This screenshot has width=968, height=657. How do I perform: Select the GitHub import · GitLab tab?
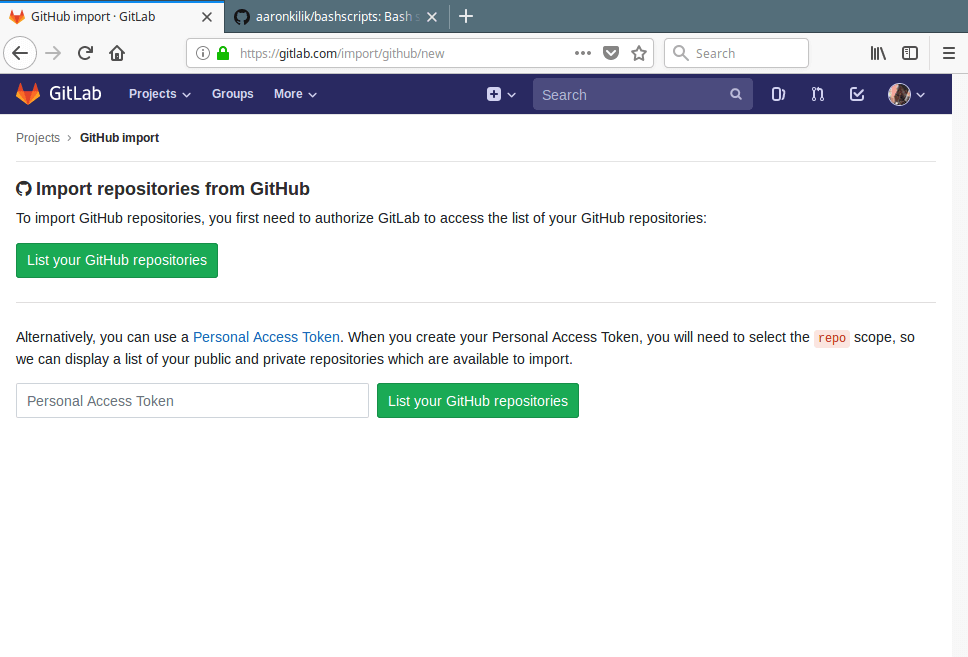[111, 17]
